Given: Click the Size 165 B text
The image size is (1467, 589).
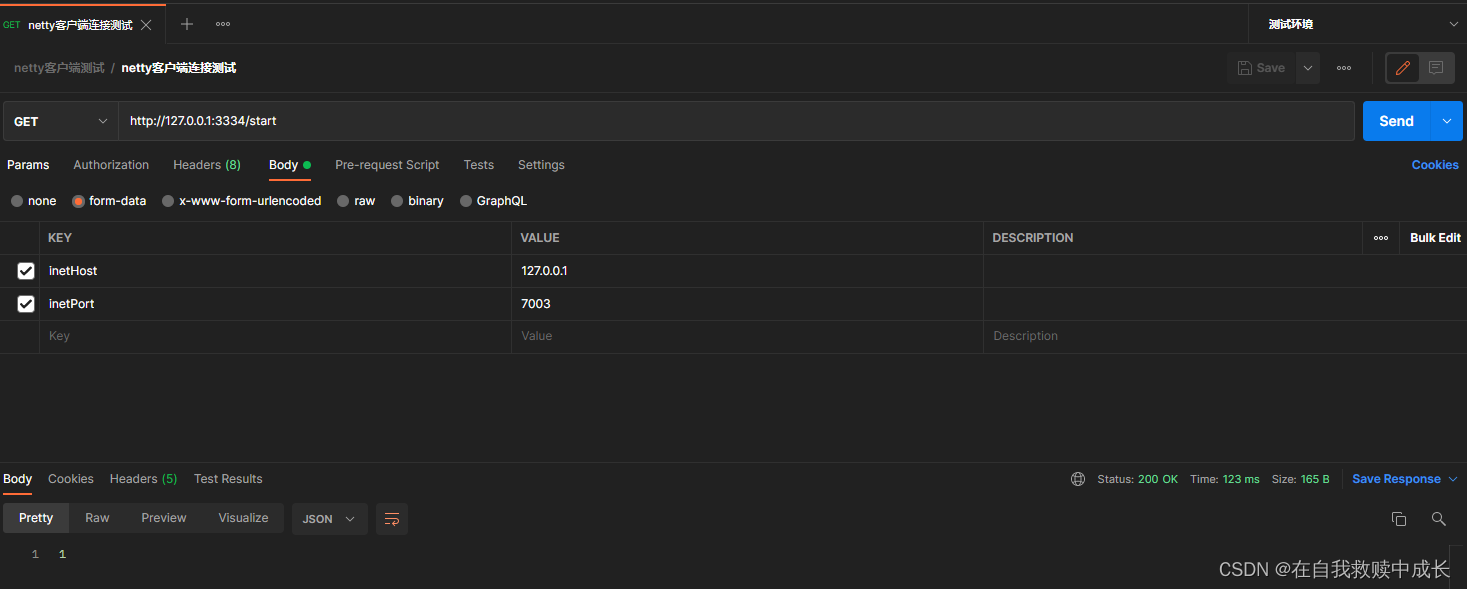Looking at the screenshot, I should point(1301,479).
